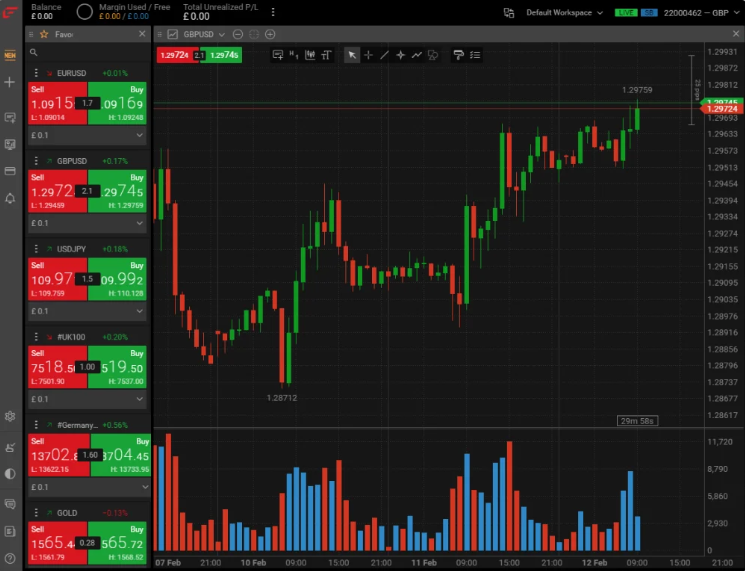Change the chart type with candlestick icon
Screen dimensions: 745x571
pyautogui.click(x=310, y=55)
